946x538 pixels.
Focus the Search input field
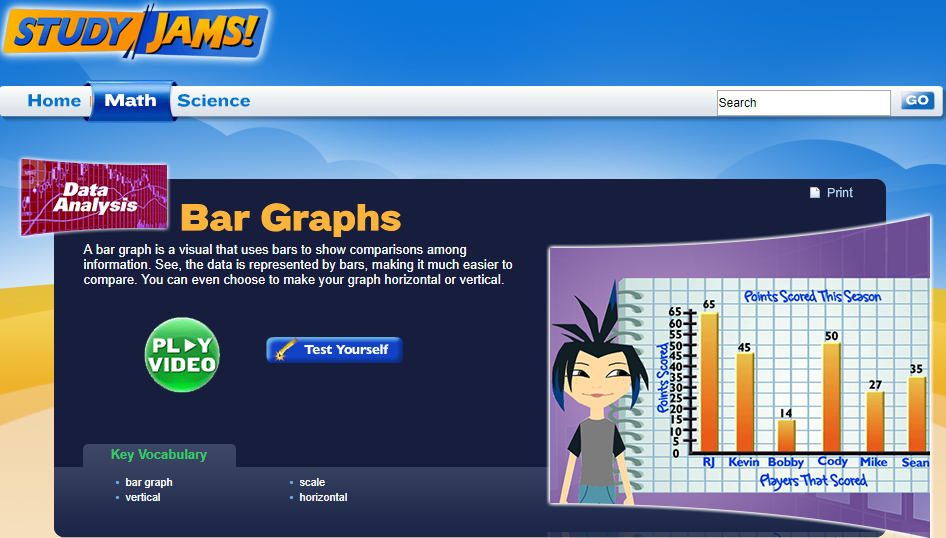803,103
